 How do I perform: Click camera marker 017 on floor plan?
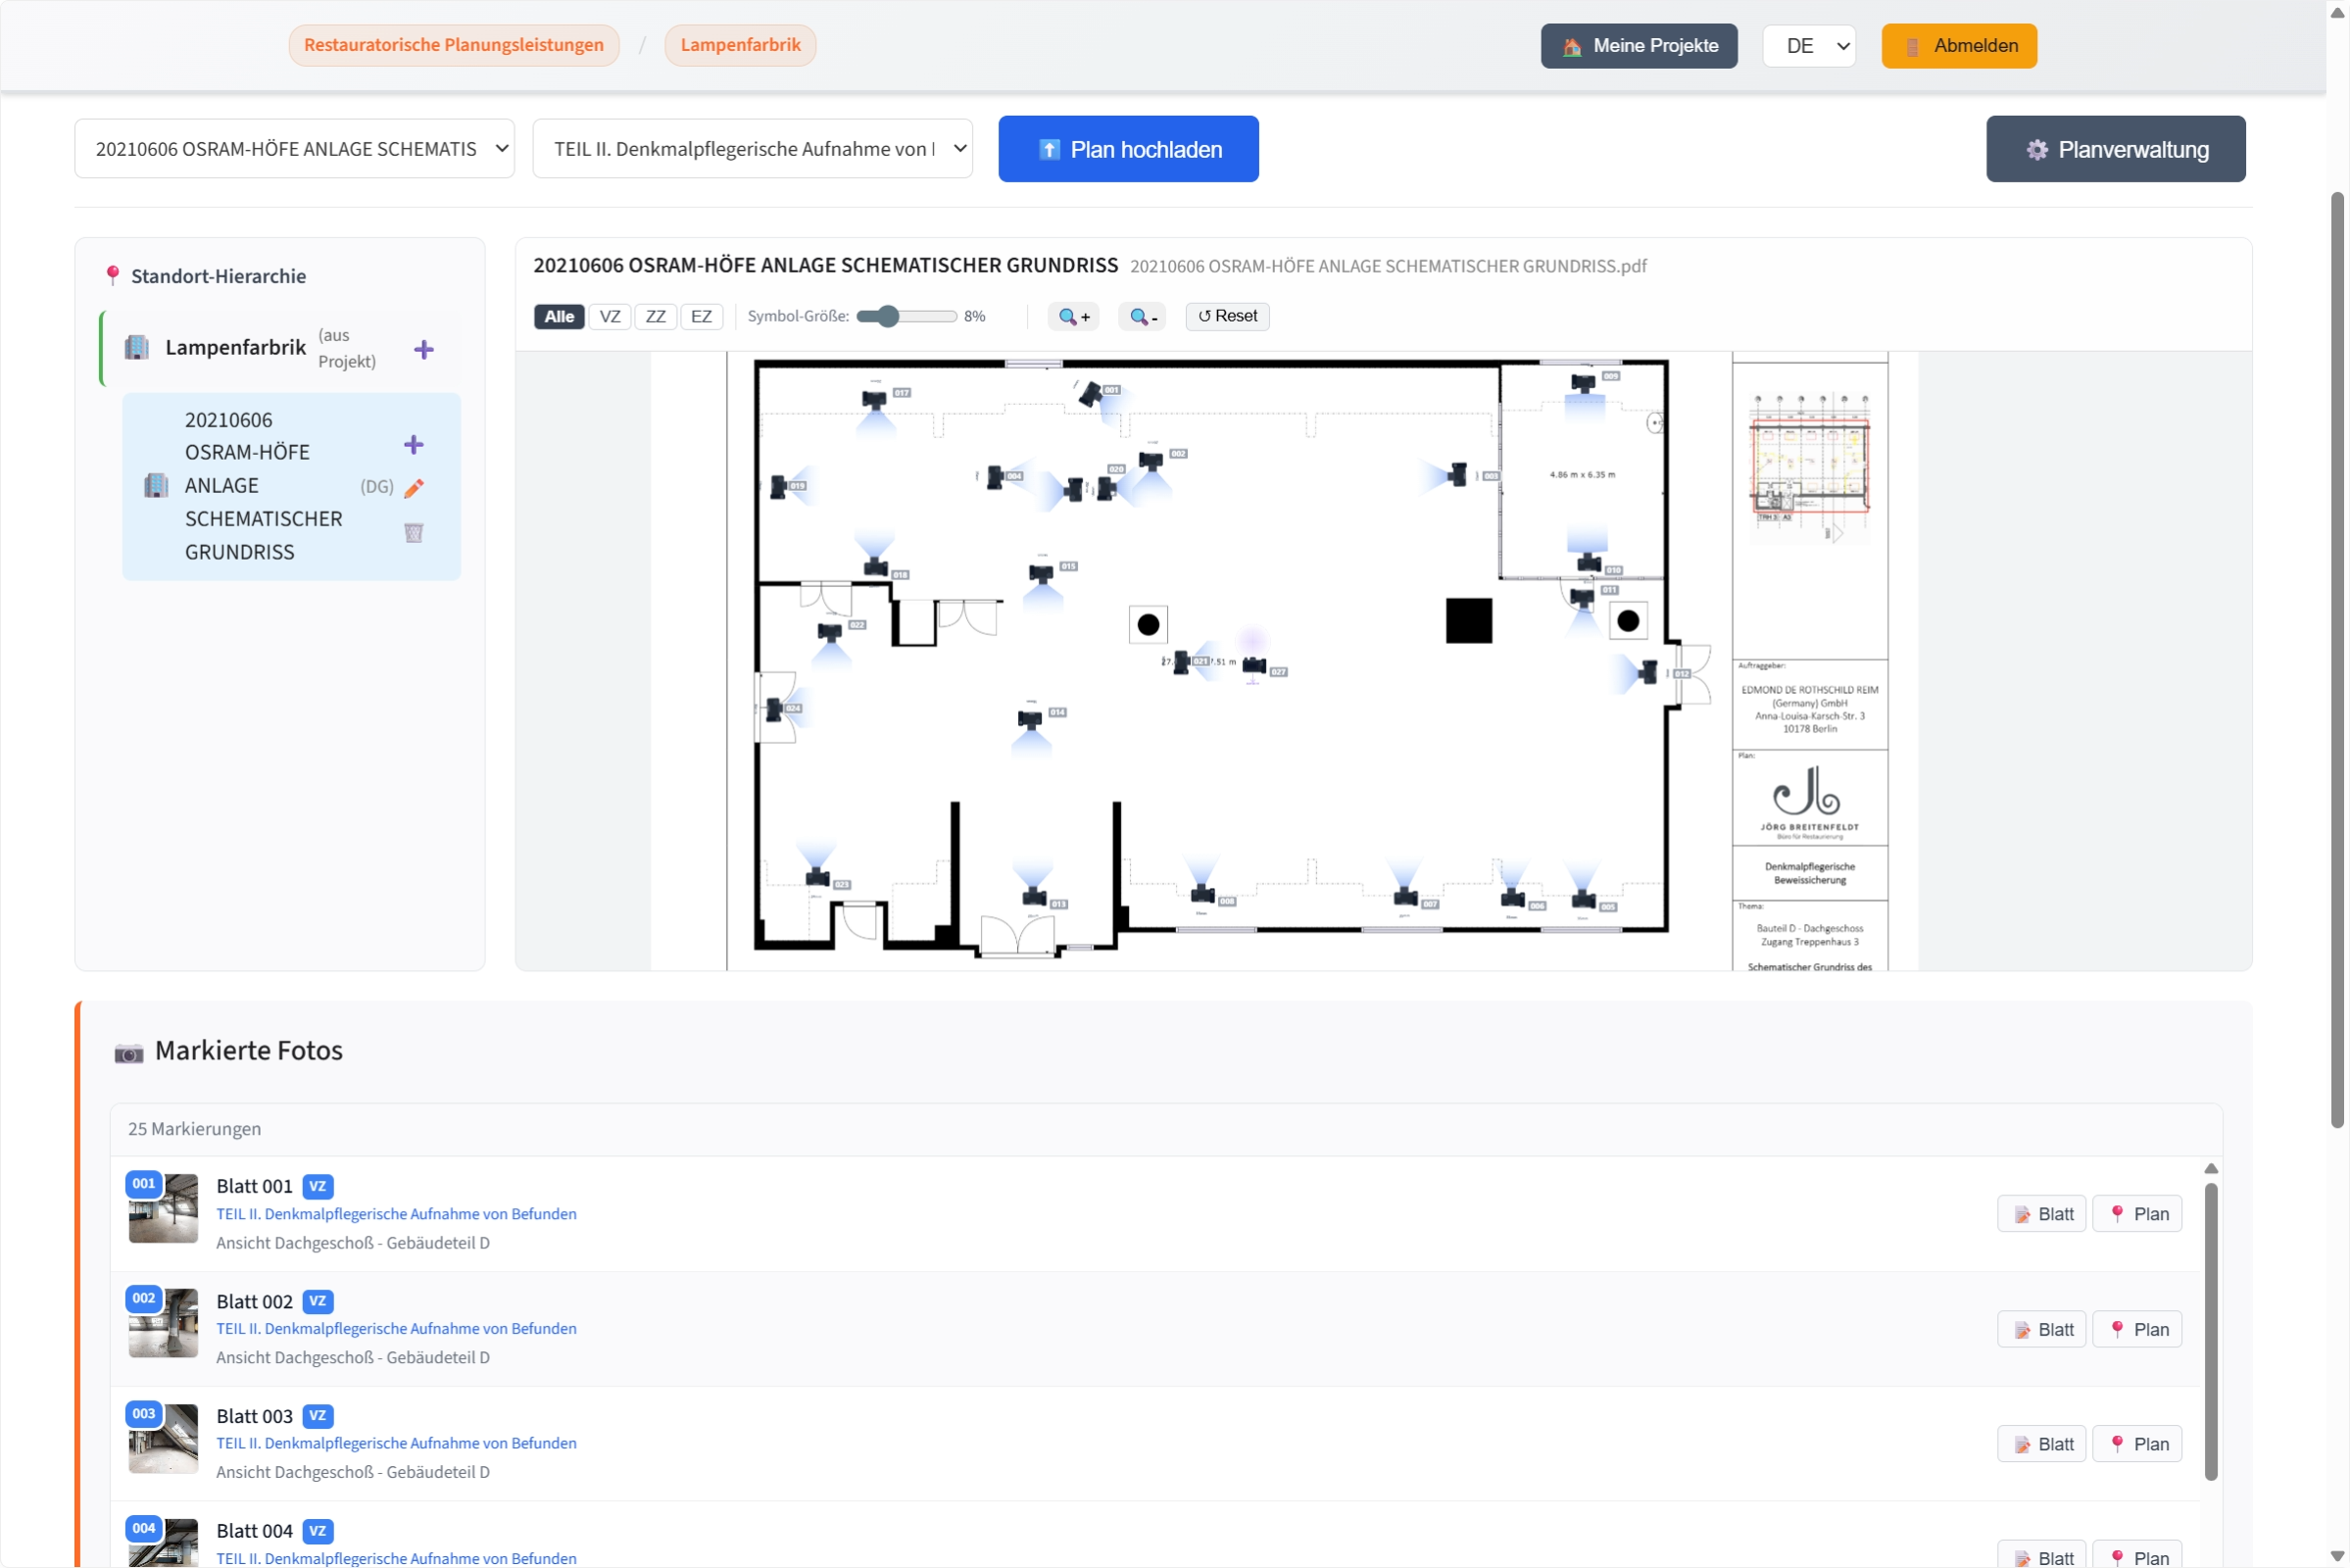(x=875, y=400)
